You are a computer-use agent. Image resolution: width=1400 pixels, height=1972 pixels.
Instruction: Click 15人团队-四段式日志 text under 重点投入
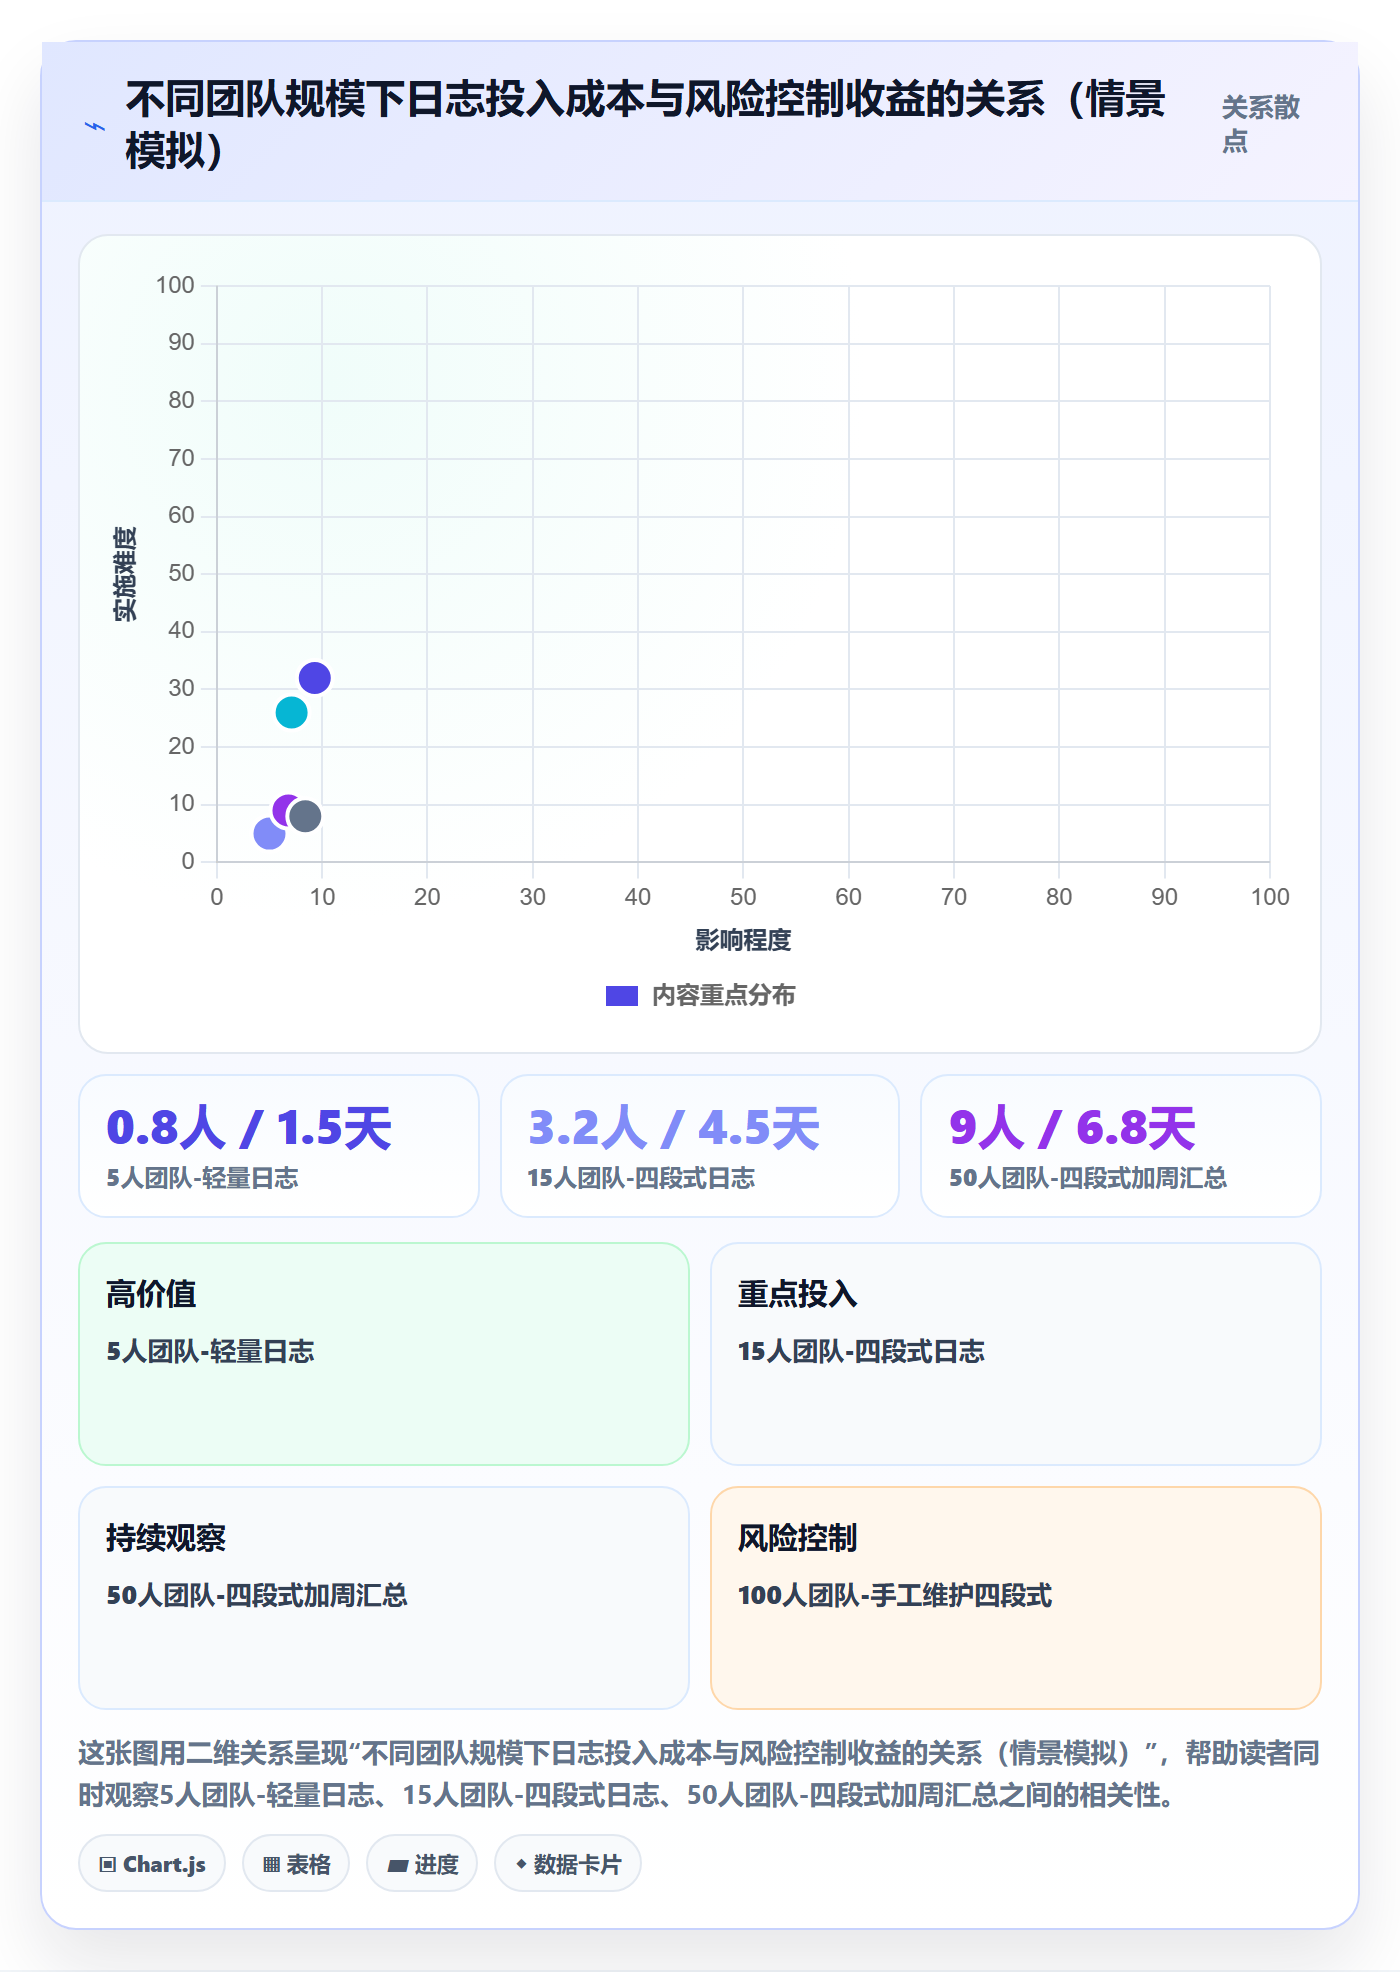861,1352
